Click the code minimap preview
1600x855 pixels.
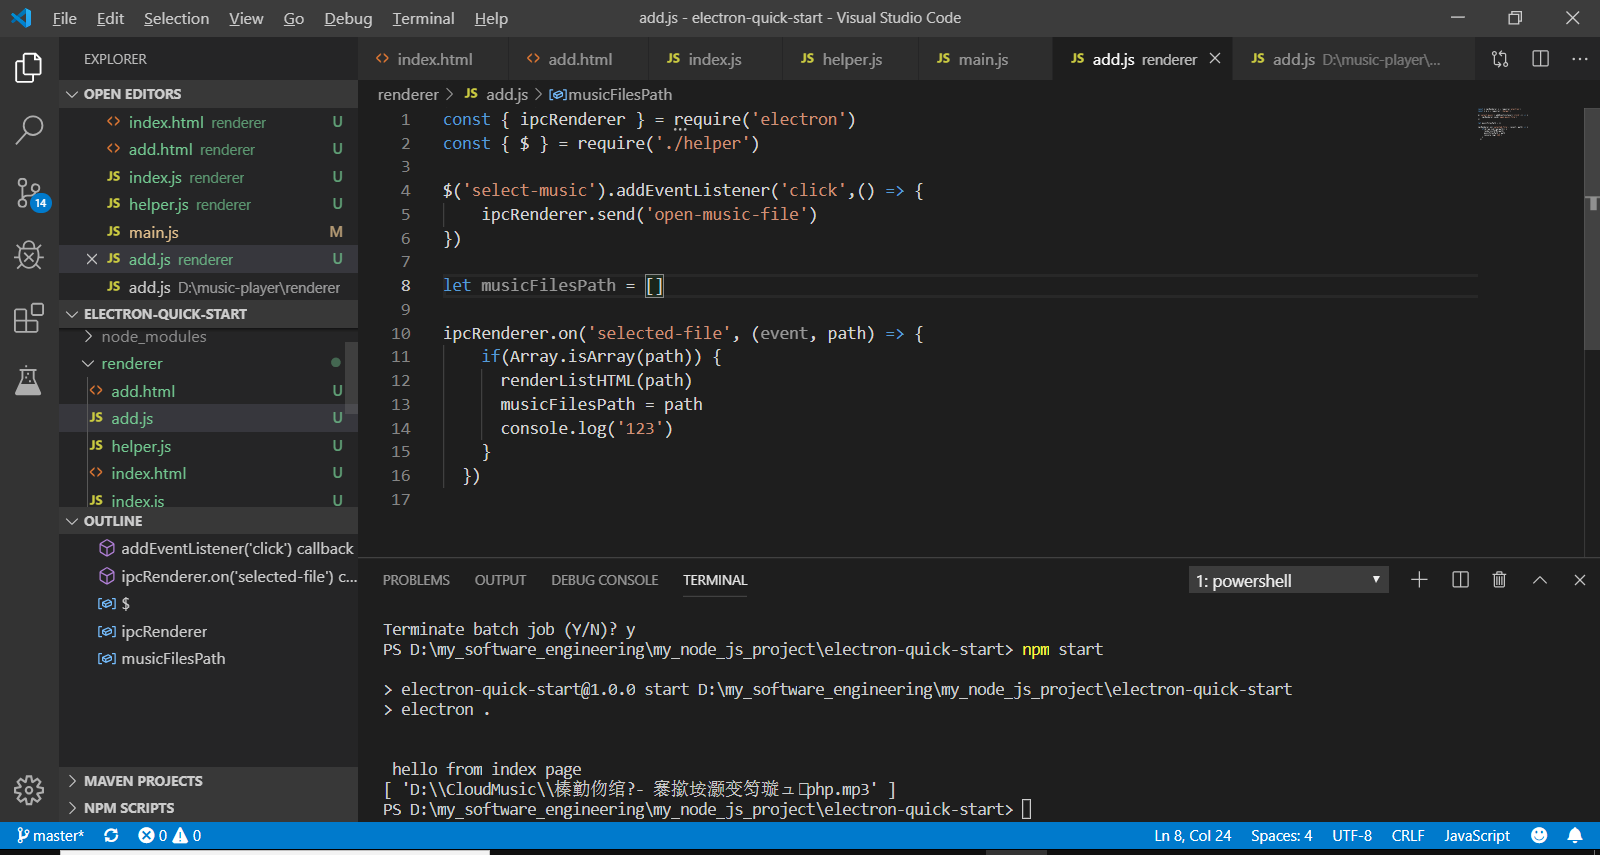click(1503, 122)
